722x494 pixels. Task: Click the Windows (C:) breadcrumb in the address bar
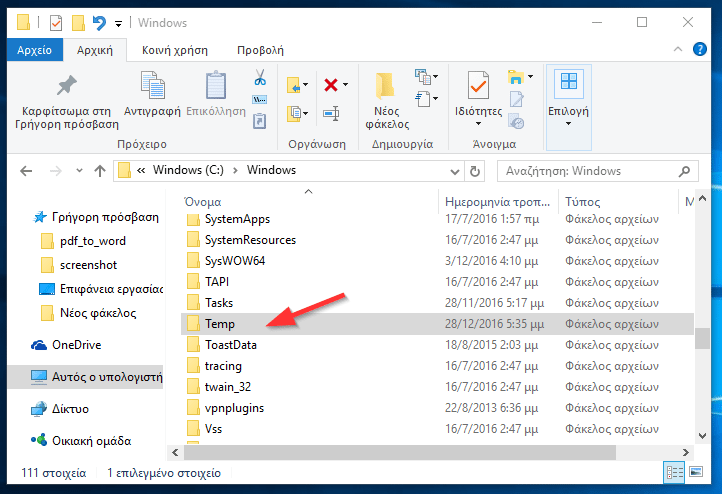pos(188,170)
